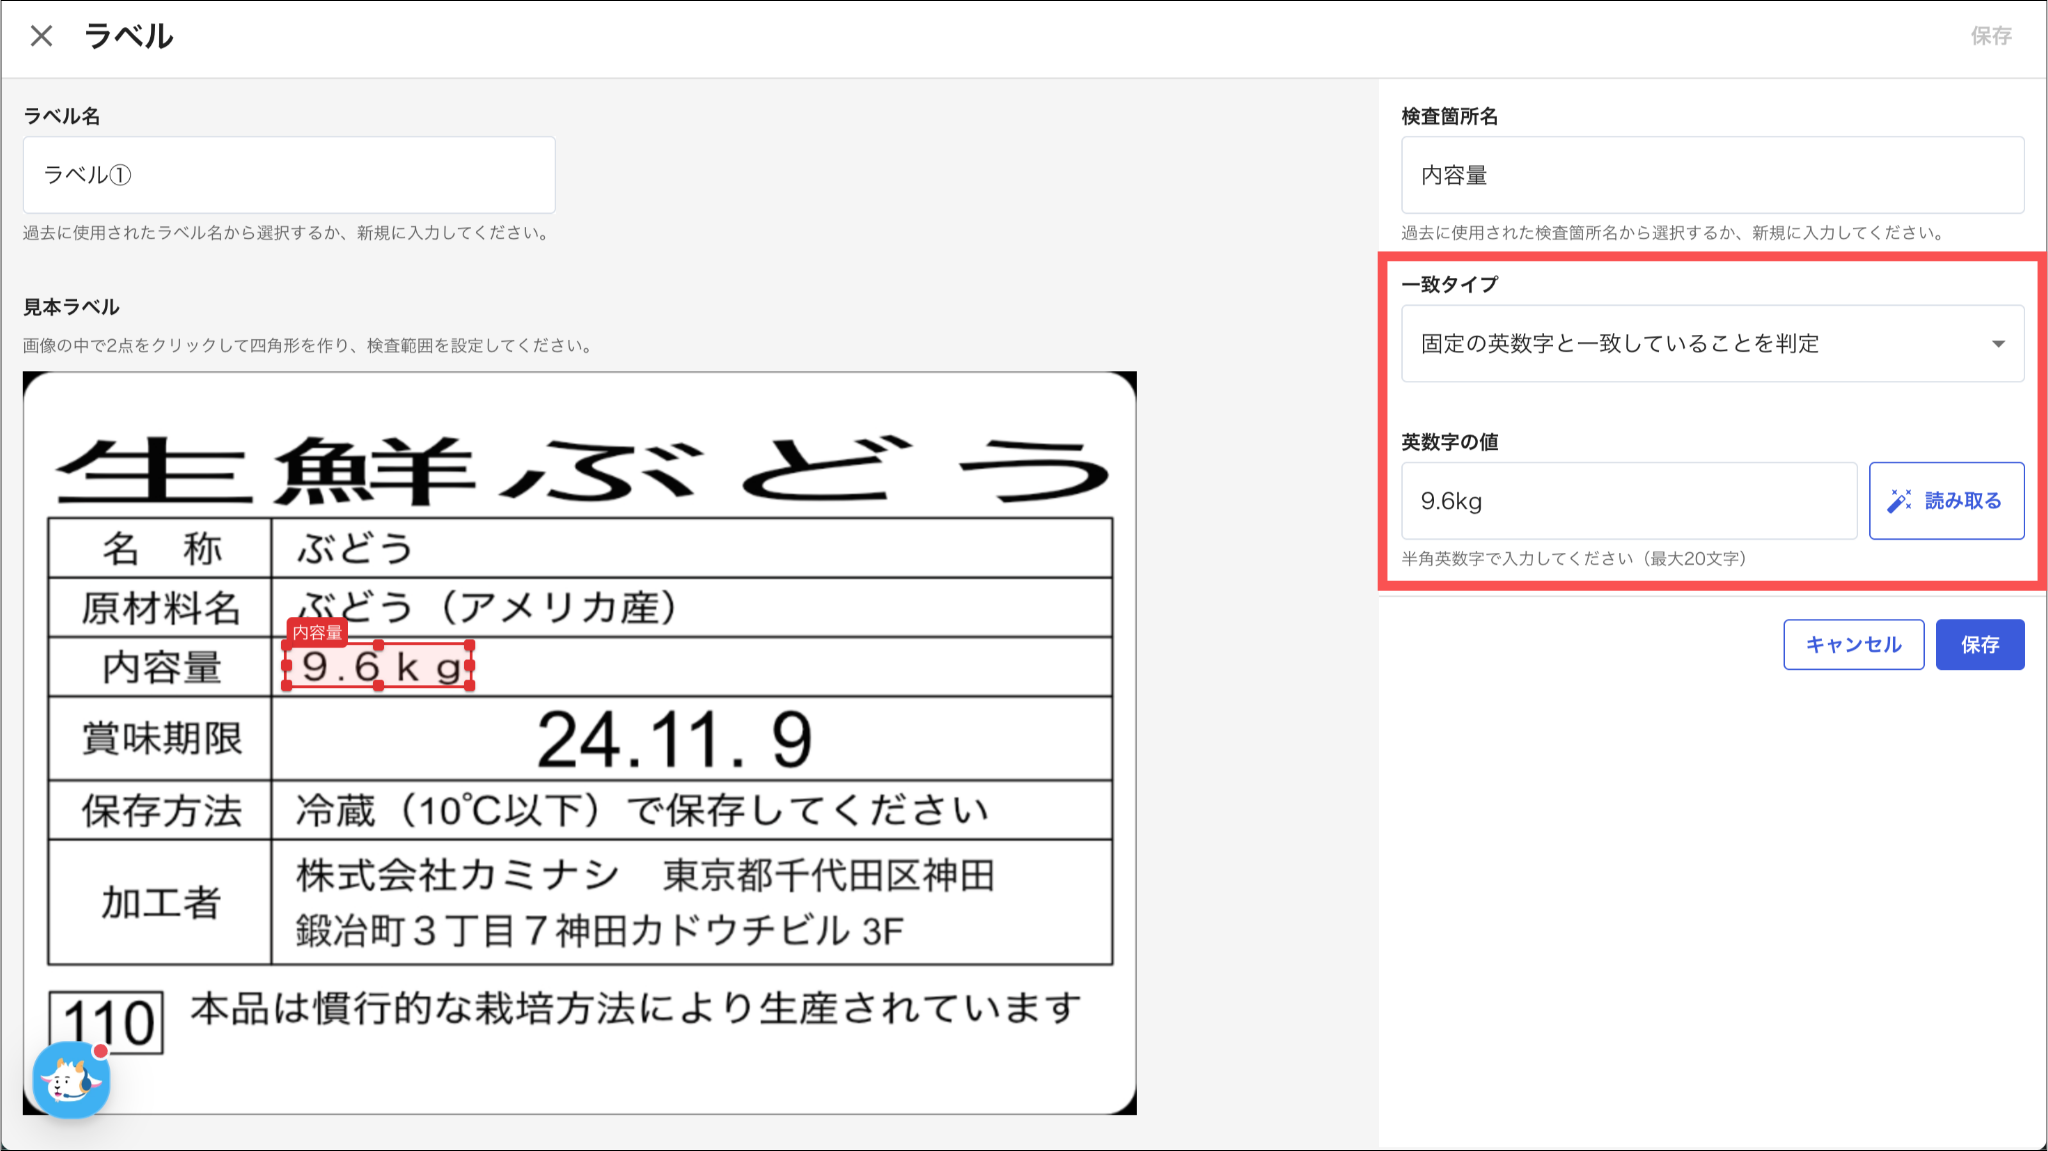
Task: Click 株式会社カミナシ text in the sample label
Action: point(457,875)
